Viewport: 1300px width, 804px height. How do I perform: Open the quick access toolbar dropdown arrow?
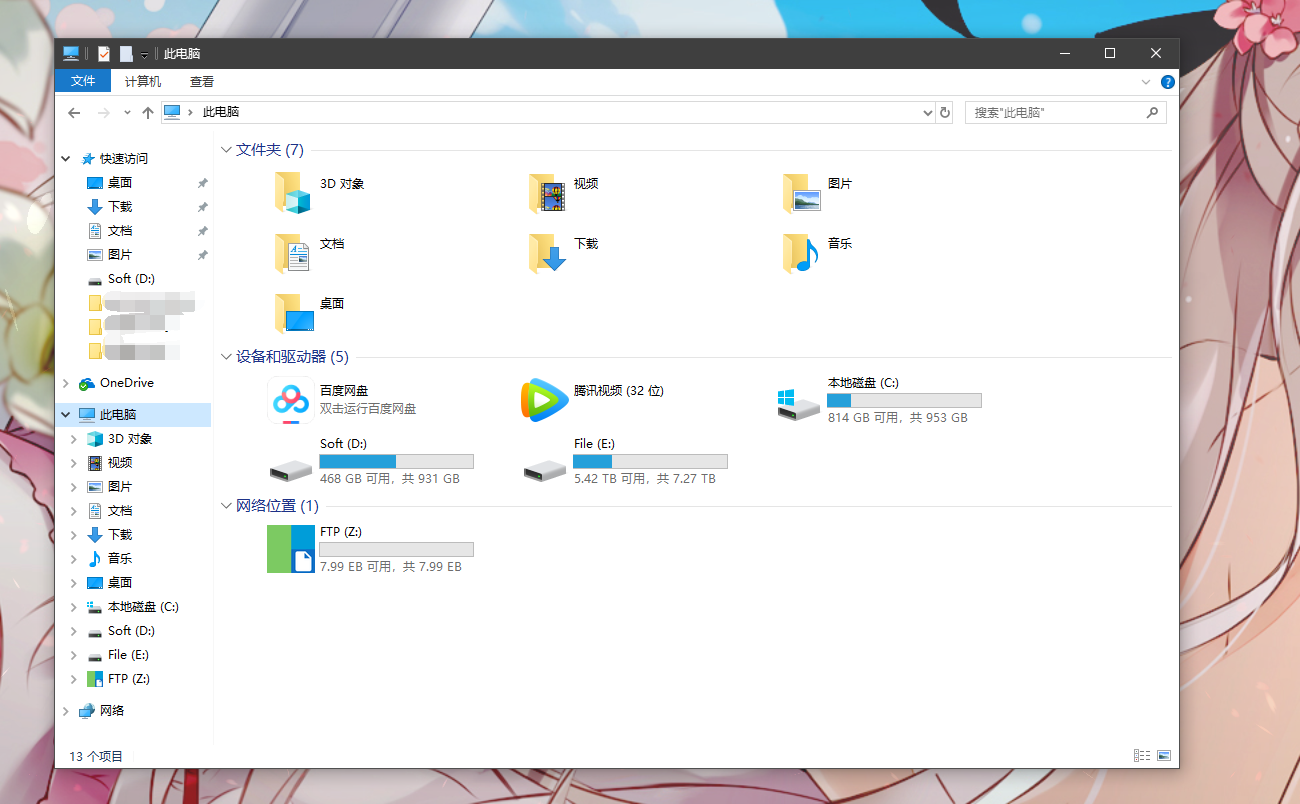point(143,53)
